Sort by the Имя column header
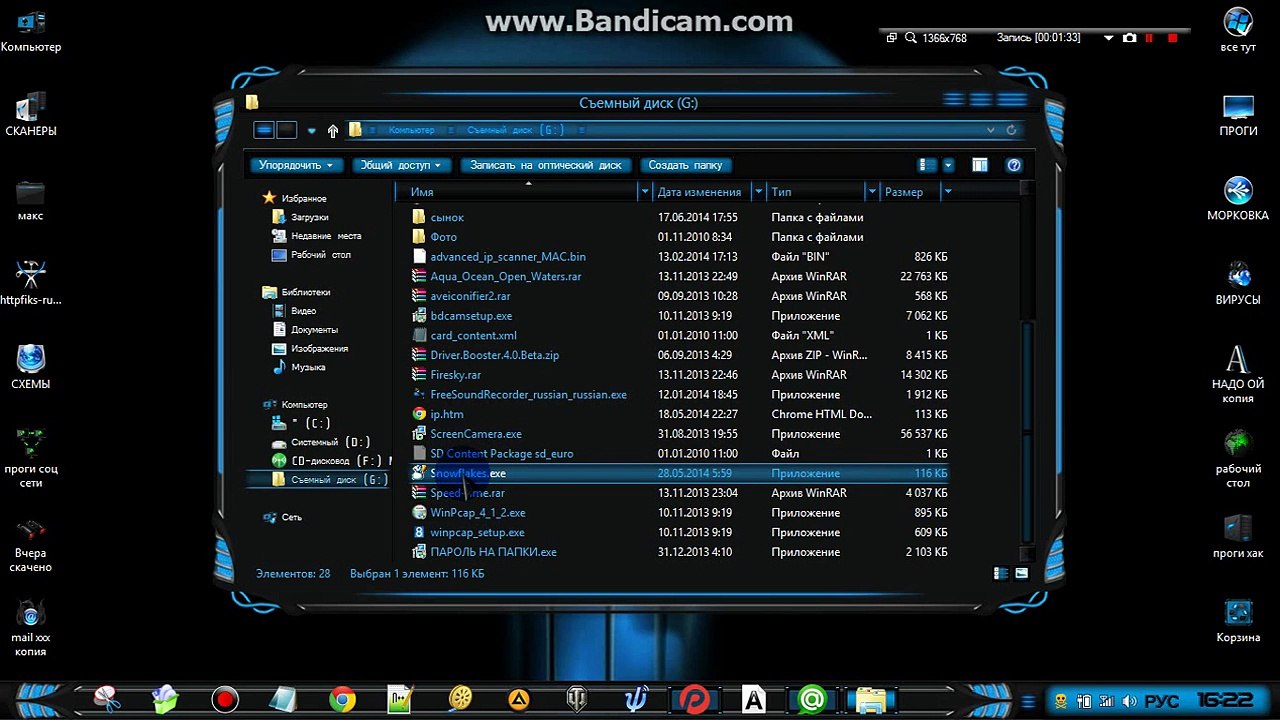 pyautogui.click(x=518, y=192)
